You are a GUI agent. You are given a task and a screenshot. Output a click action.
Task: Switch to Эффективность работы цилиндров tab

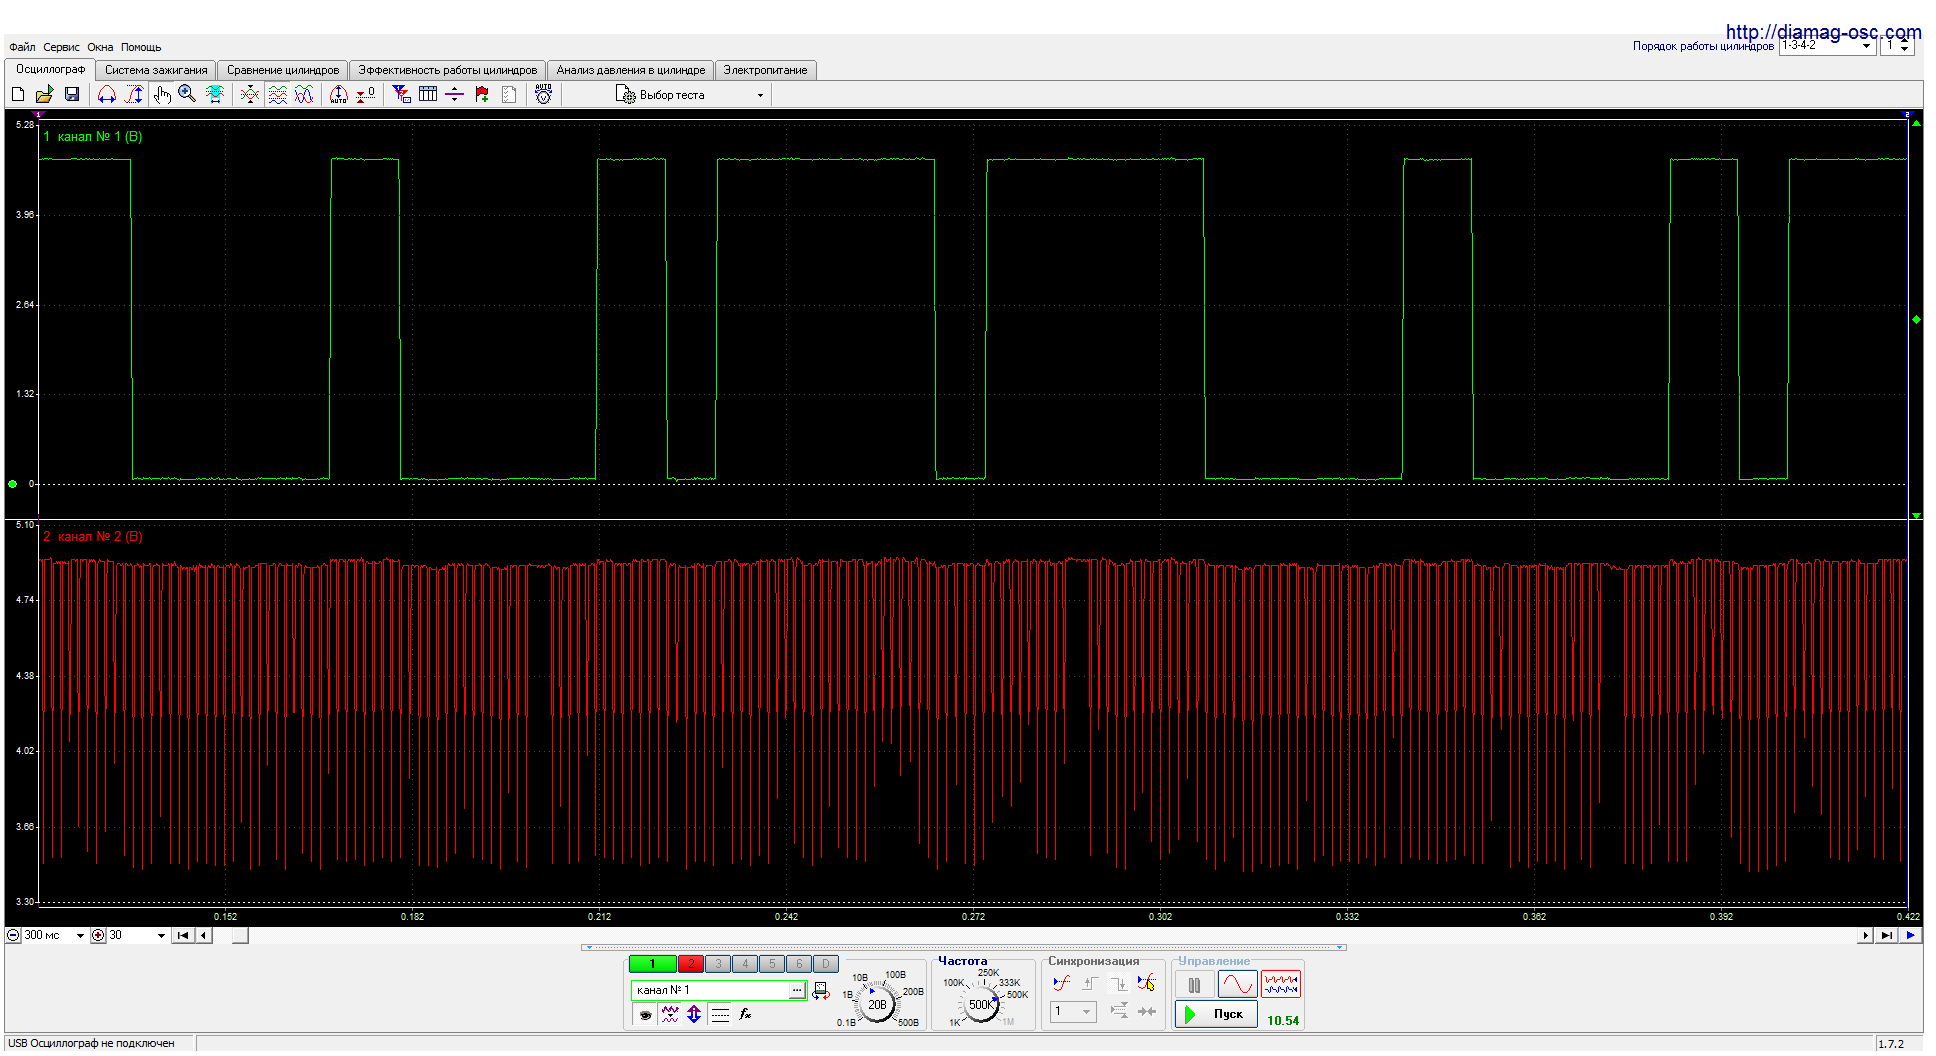[x=448, y=70]
